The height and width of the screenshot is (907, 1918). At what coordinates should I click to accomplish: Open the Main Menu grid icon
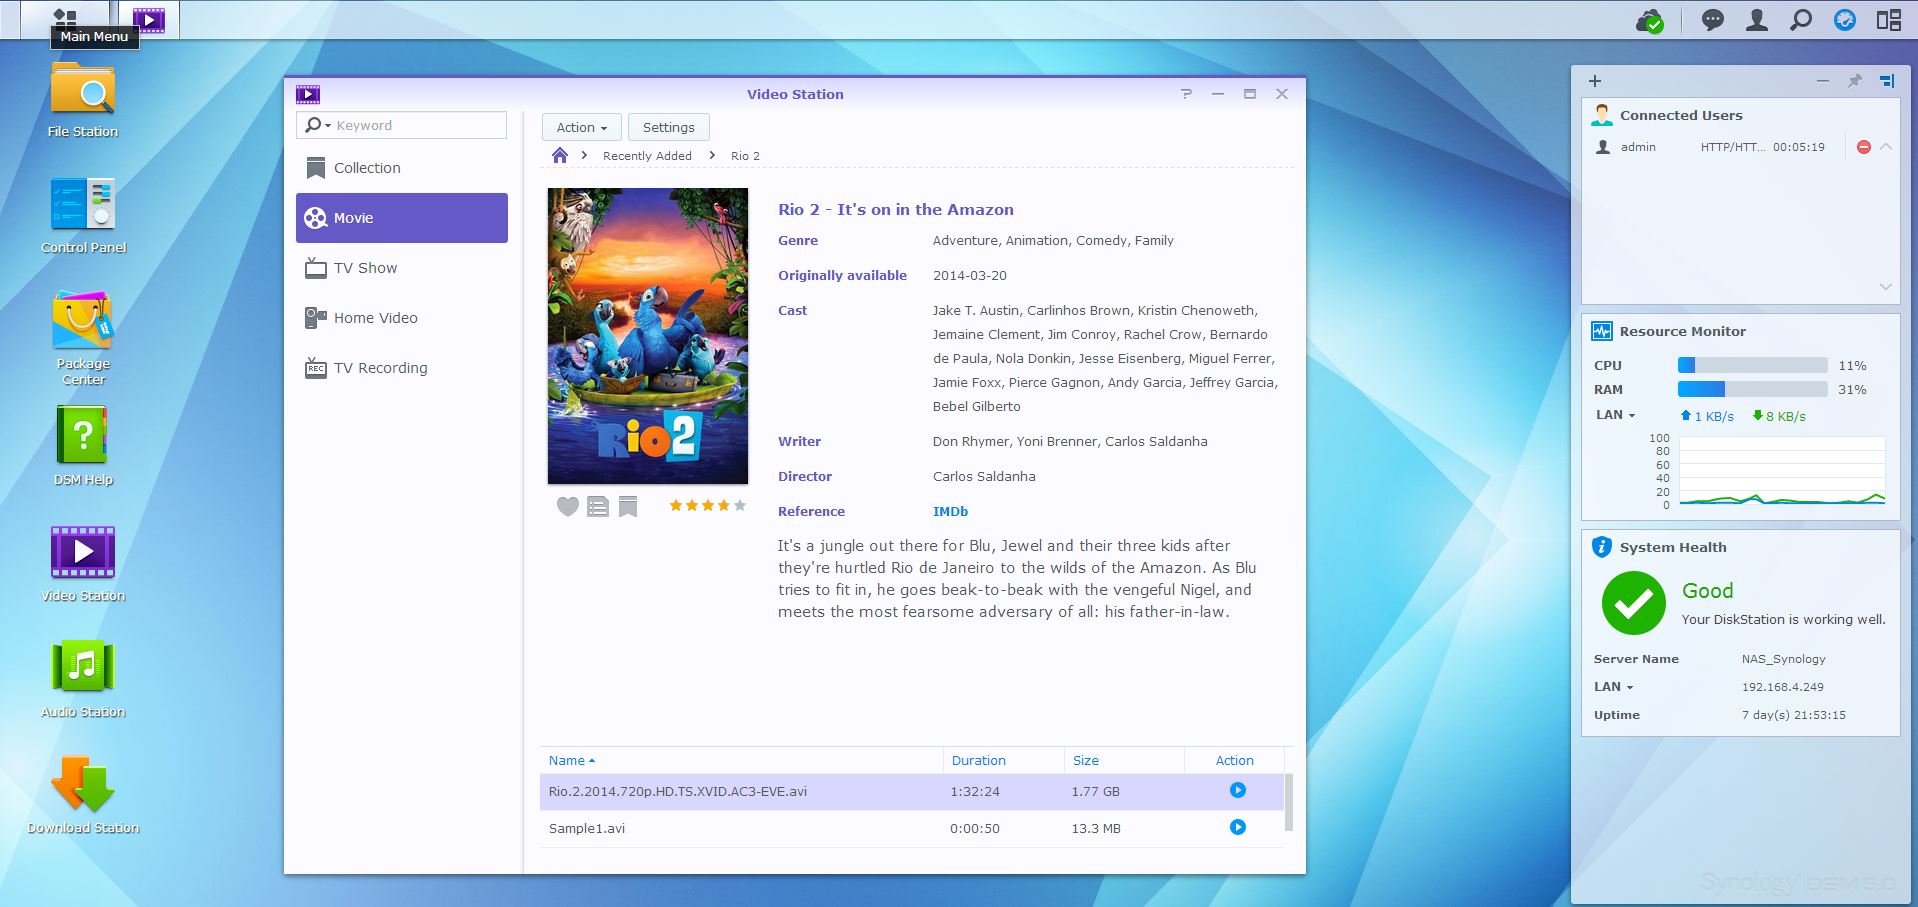click(65, 18)
